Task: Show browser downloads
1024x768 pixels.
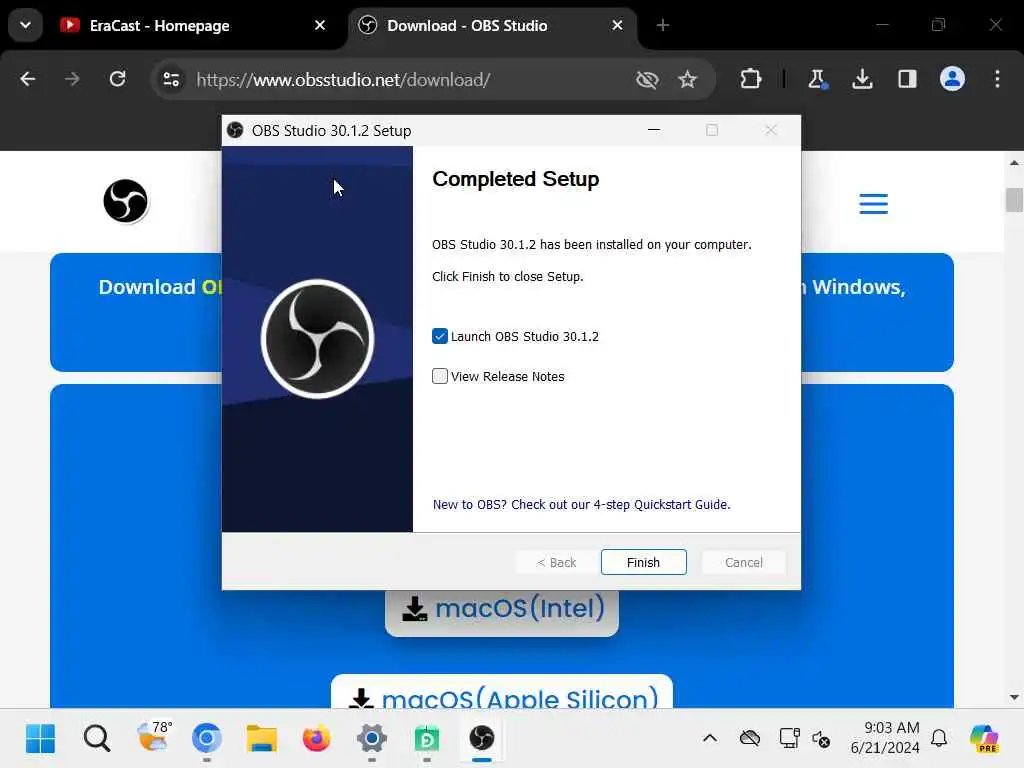Action: click(862, 79)
